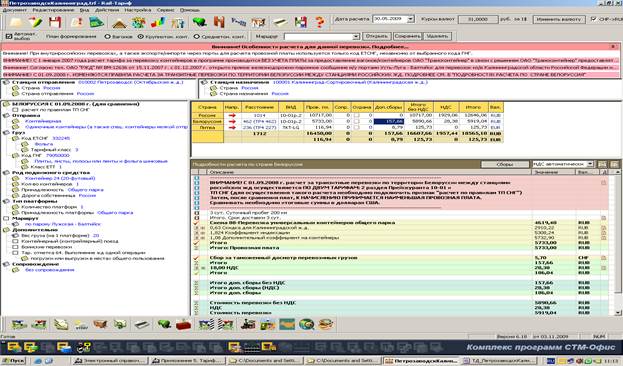The width and height of the screenshot is (623, 366).
Task: Click the locomotive icon in bottom toolbar
Action: click(248, 324)
